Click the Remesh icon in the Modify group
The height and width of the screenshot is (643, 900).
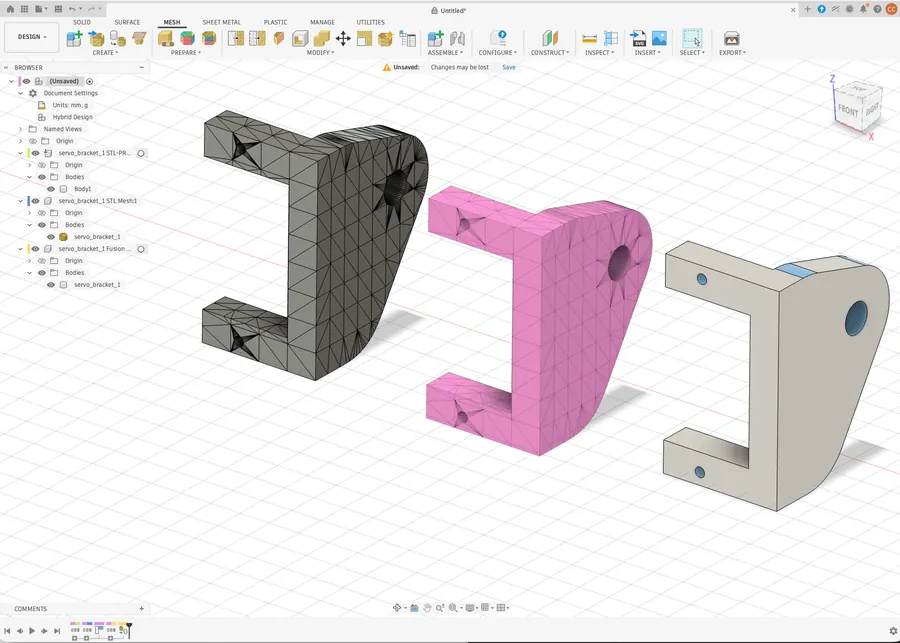coord(235,38)
